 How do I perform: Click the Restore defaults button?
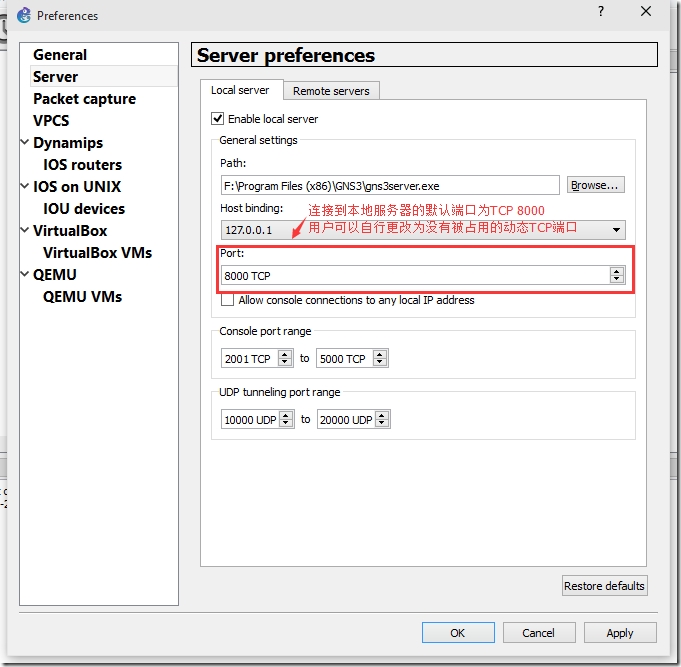[604, 586]
